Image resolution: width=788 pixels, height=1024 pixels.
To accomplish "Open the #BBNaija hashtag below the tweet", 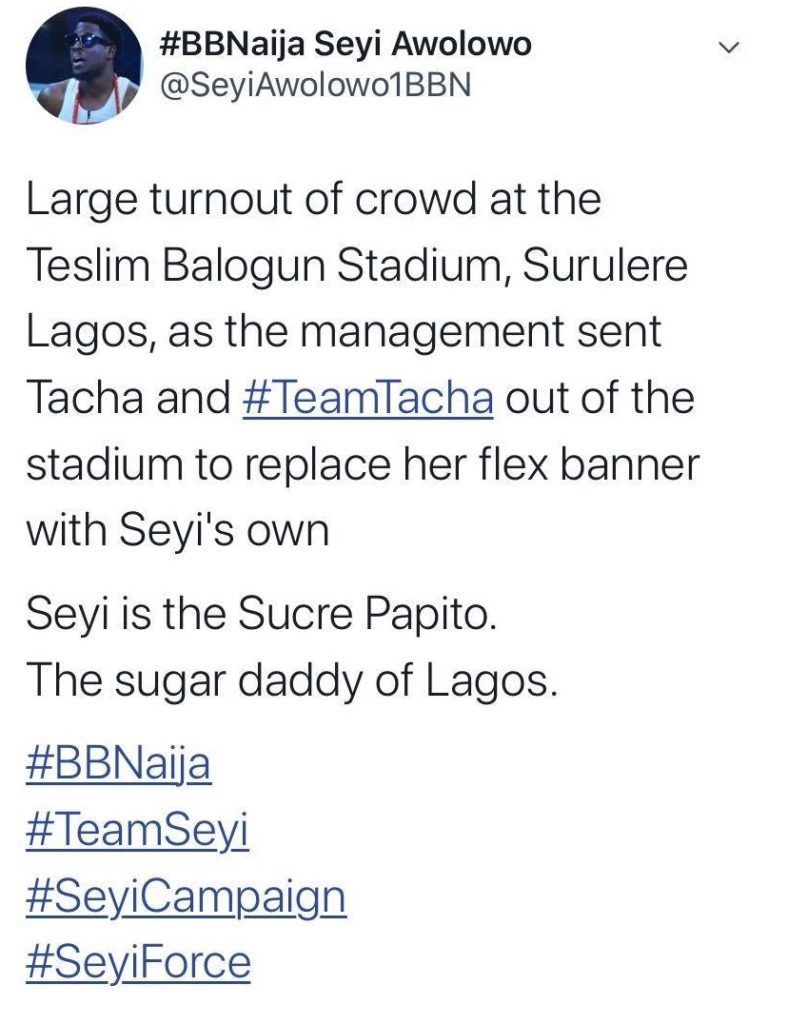I will coord(116,765).
